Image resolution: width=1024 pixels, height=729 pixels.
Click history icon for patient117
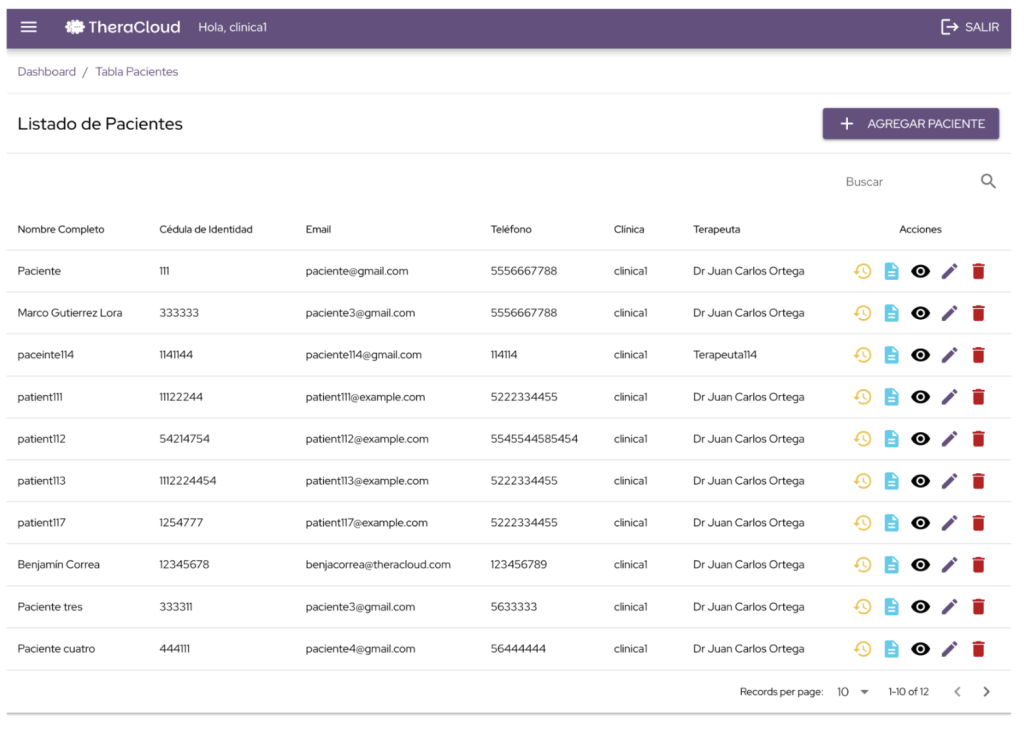point(862,523)
